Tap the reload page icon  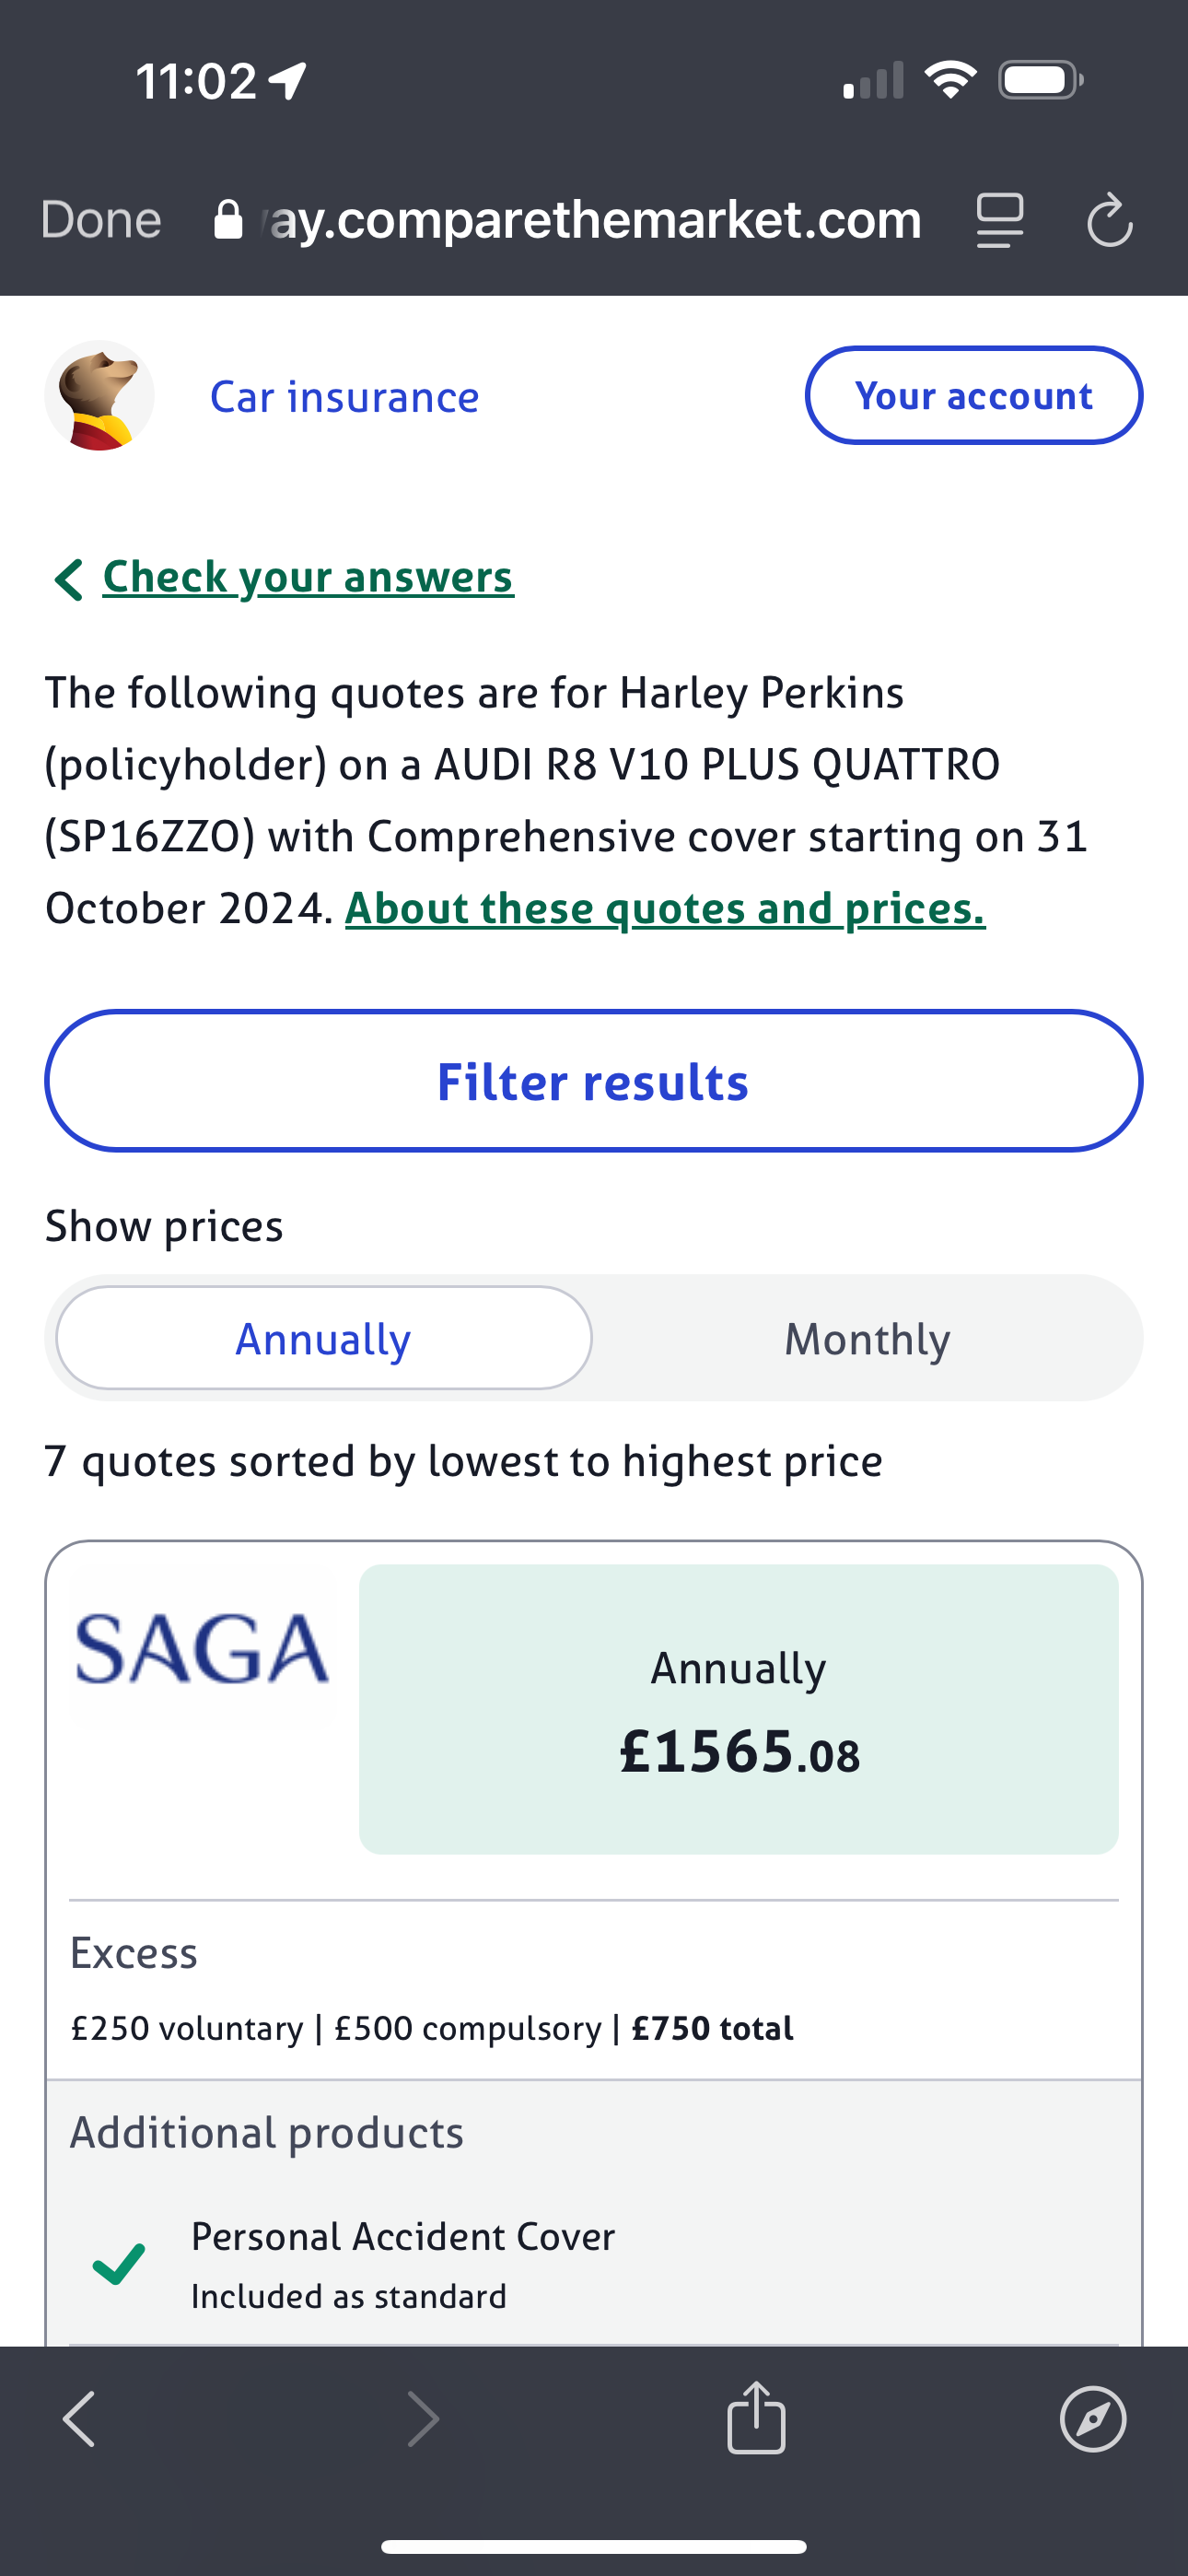[1109, 220]
